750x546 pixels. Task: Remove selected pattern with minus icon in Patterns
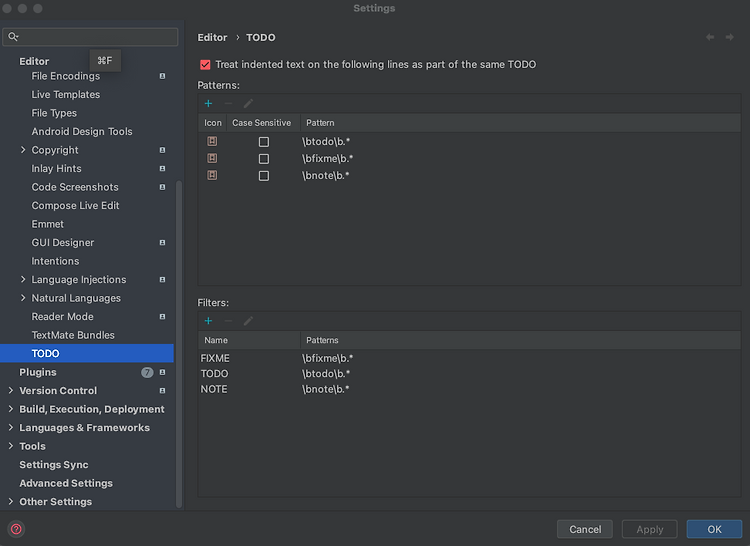click(x=228, y=103)
